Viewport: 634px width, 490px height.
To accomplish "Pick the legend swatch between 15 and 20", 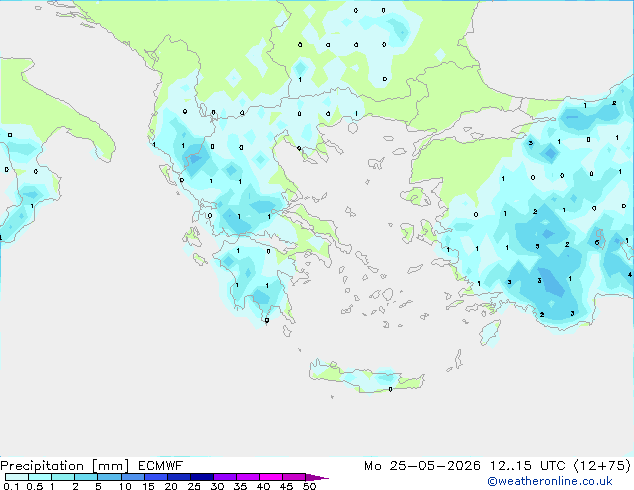I will pyautogui.click(x=155, y=477).
